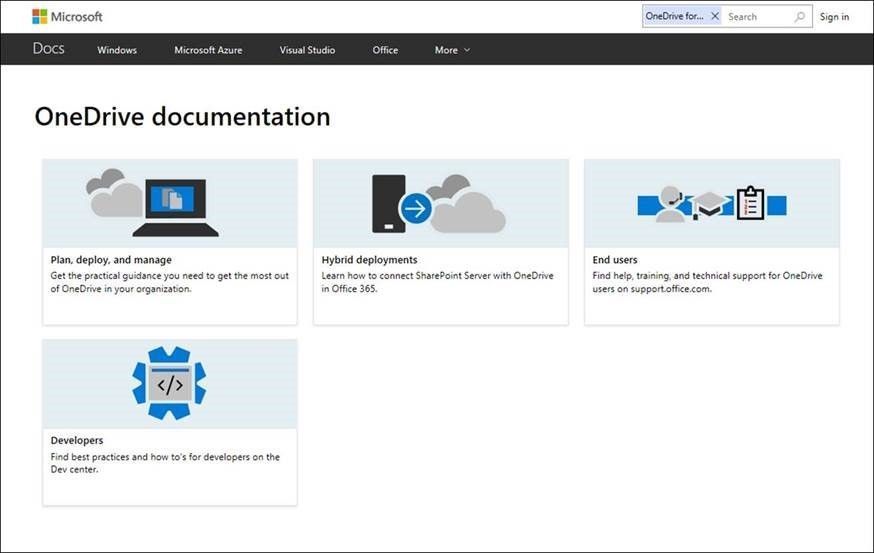Click the Sign in link
The height and width of the screenshot is (553, 874).
[x=834, y=17]
